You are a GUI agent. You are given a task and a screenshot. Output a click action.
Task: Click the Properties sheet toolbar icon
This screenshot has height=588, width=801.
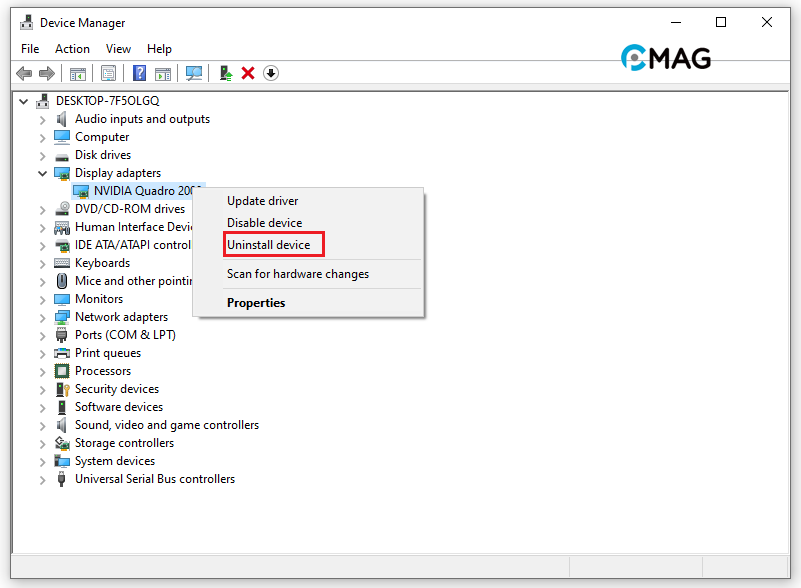pyautogui.click(x=108, y=73)
